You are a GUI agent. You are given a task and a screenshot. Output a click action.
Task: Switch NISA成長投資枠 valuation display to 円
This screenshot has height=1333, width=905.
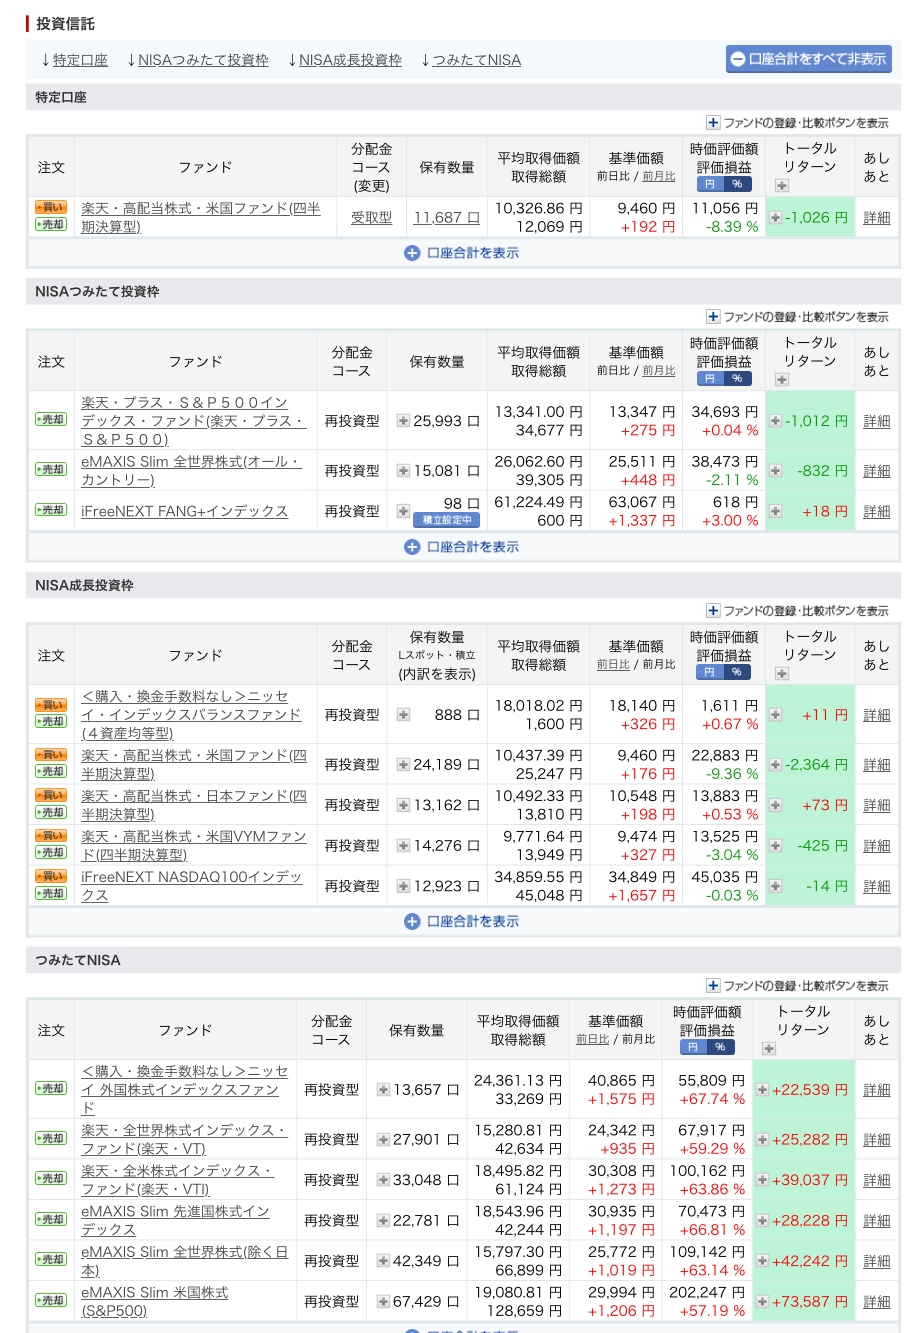(x=710, y=673)
